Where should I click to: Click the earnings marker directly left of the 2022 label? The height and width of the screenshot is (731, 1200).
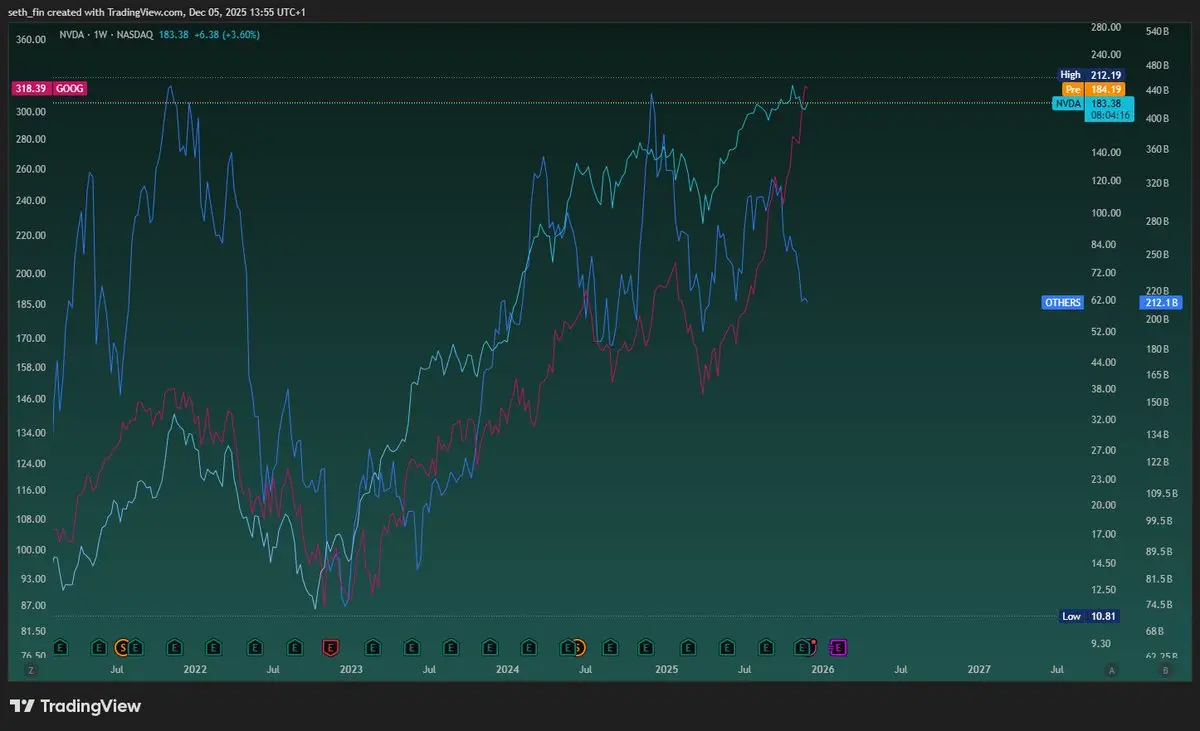click(176, 648)
